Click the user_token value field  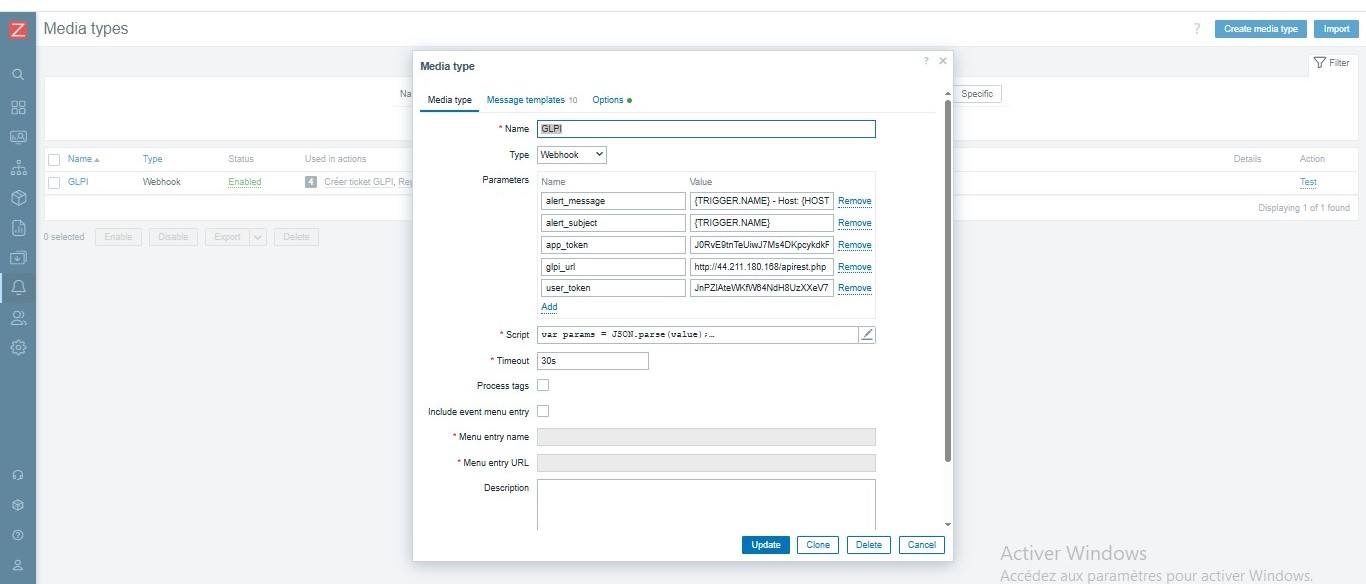(762, 288)
